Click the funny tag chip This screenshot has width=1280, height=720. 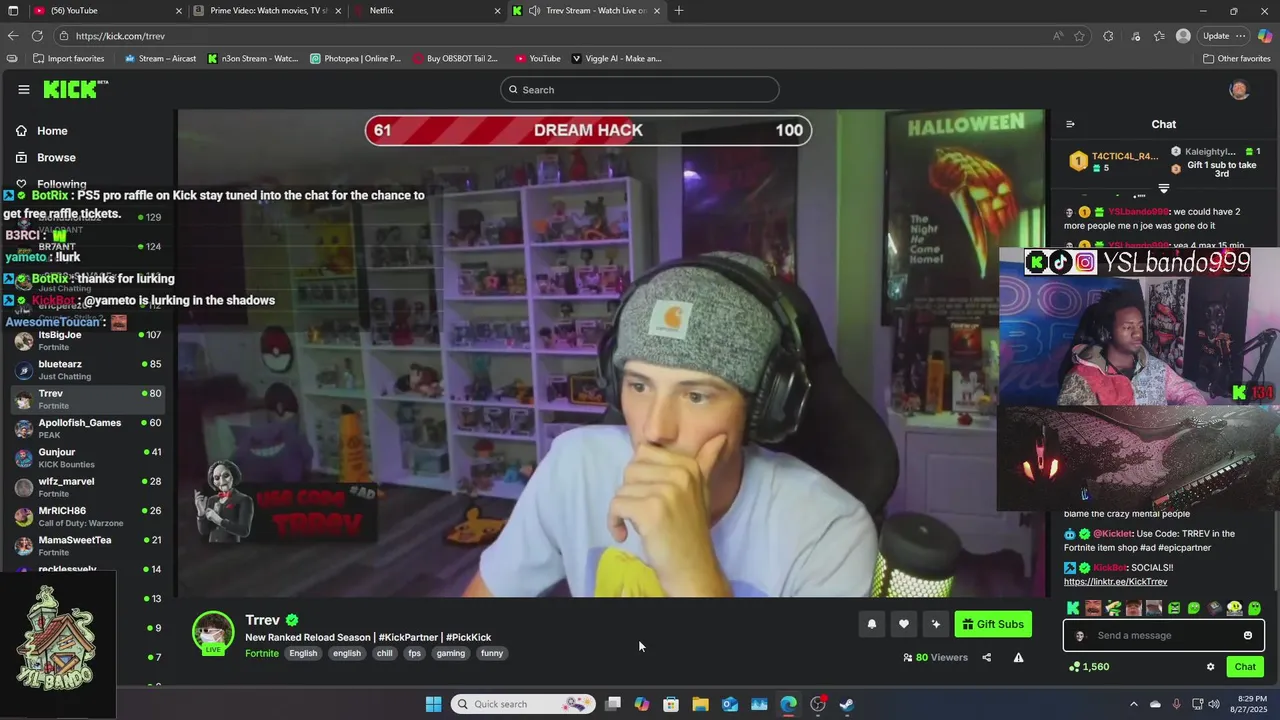[492, 653]
